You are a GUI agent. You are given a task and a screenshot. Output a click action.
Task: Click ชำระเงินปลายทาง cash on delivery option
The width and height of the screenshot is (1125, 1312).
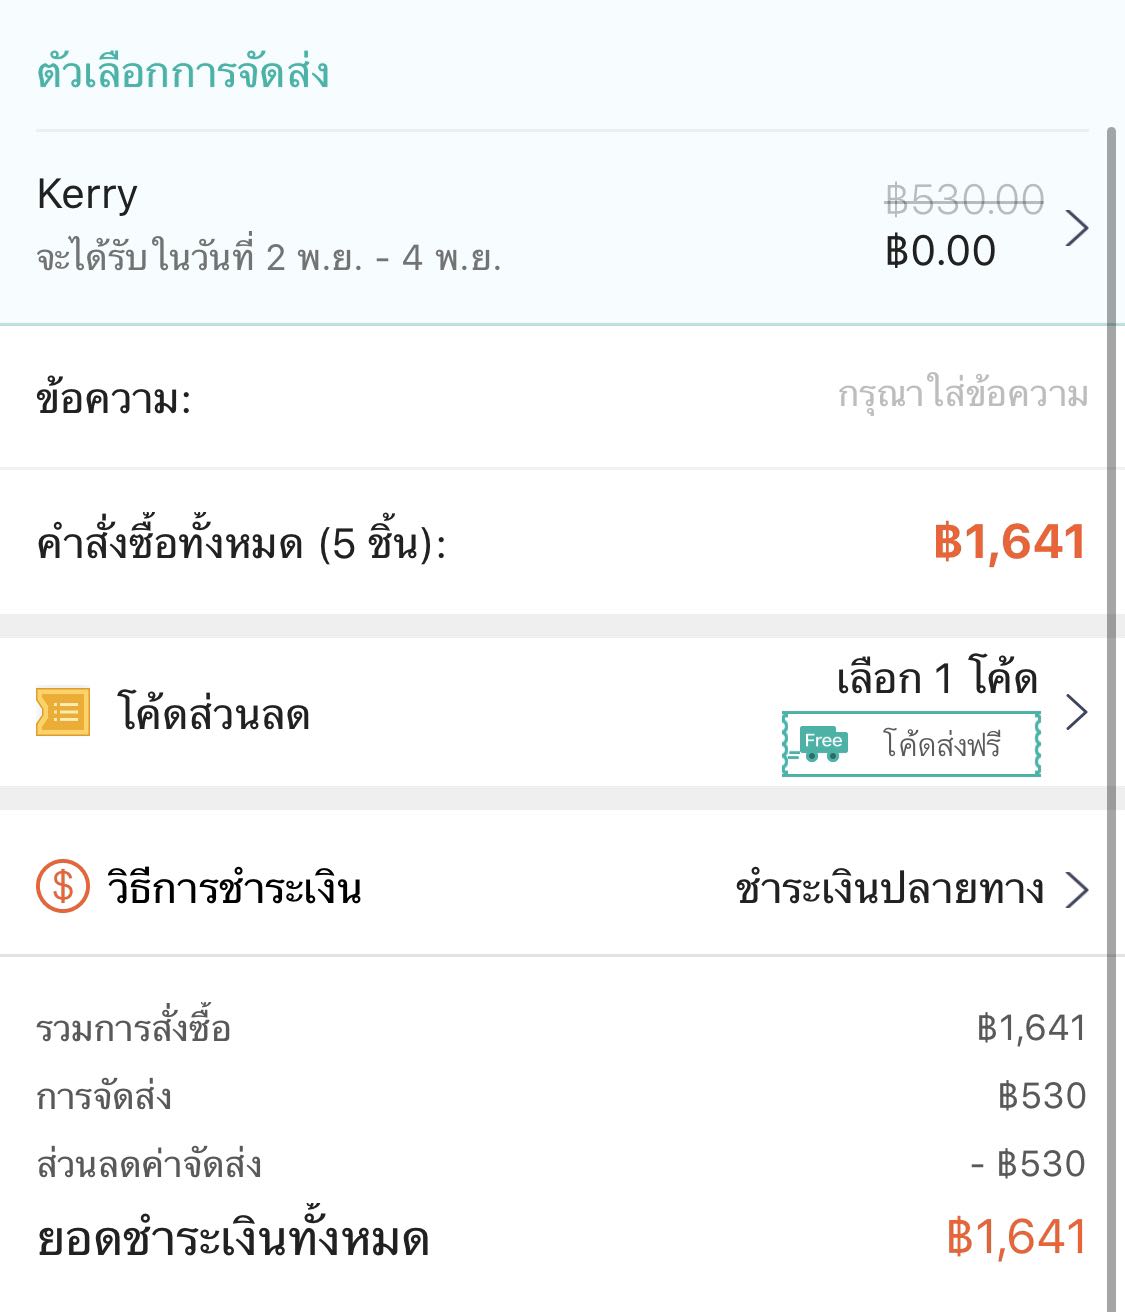point(889,889)
